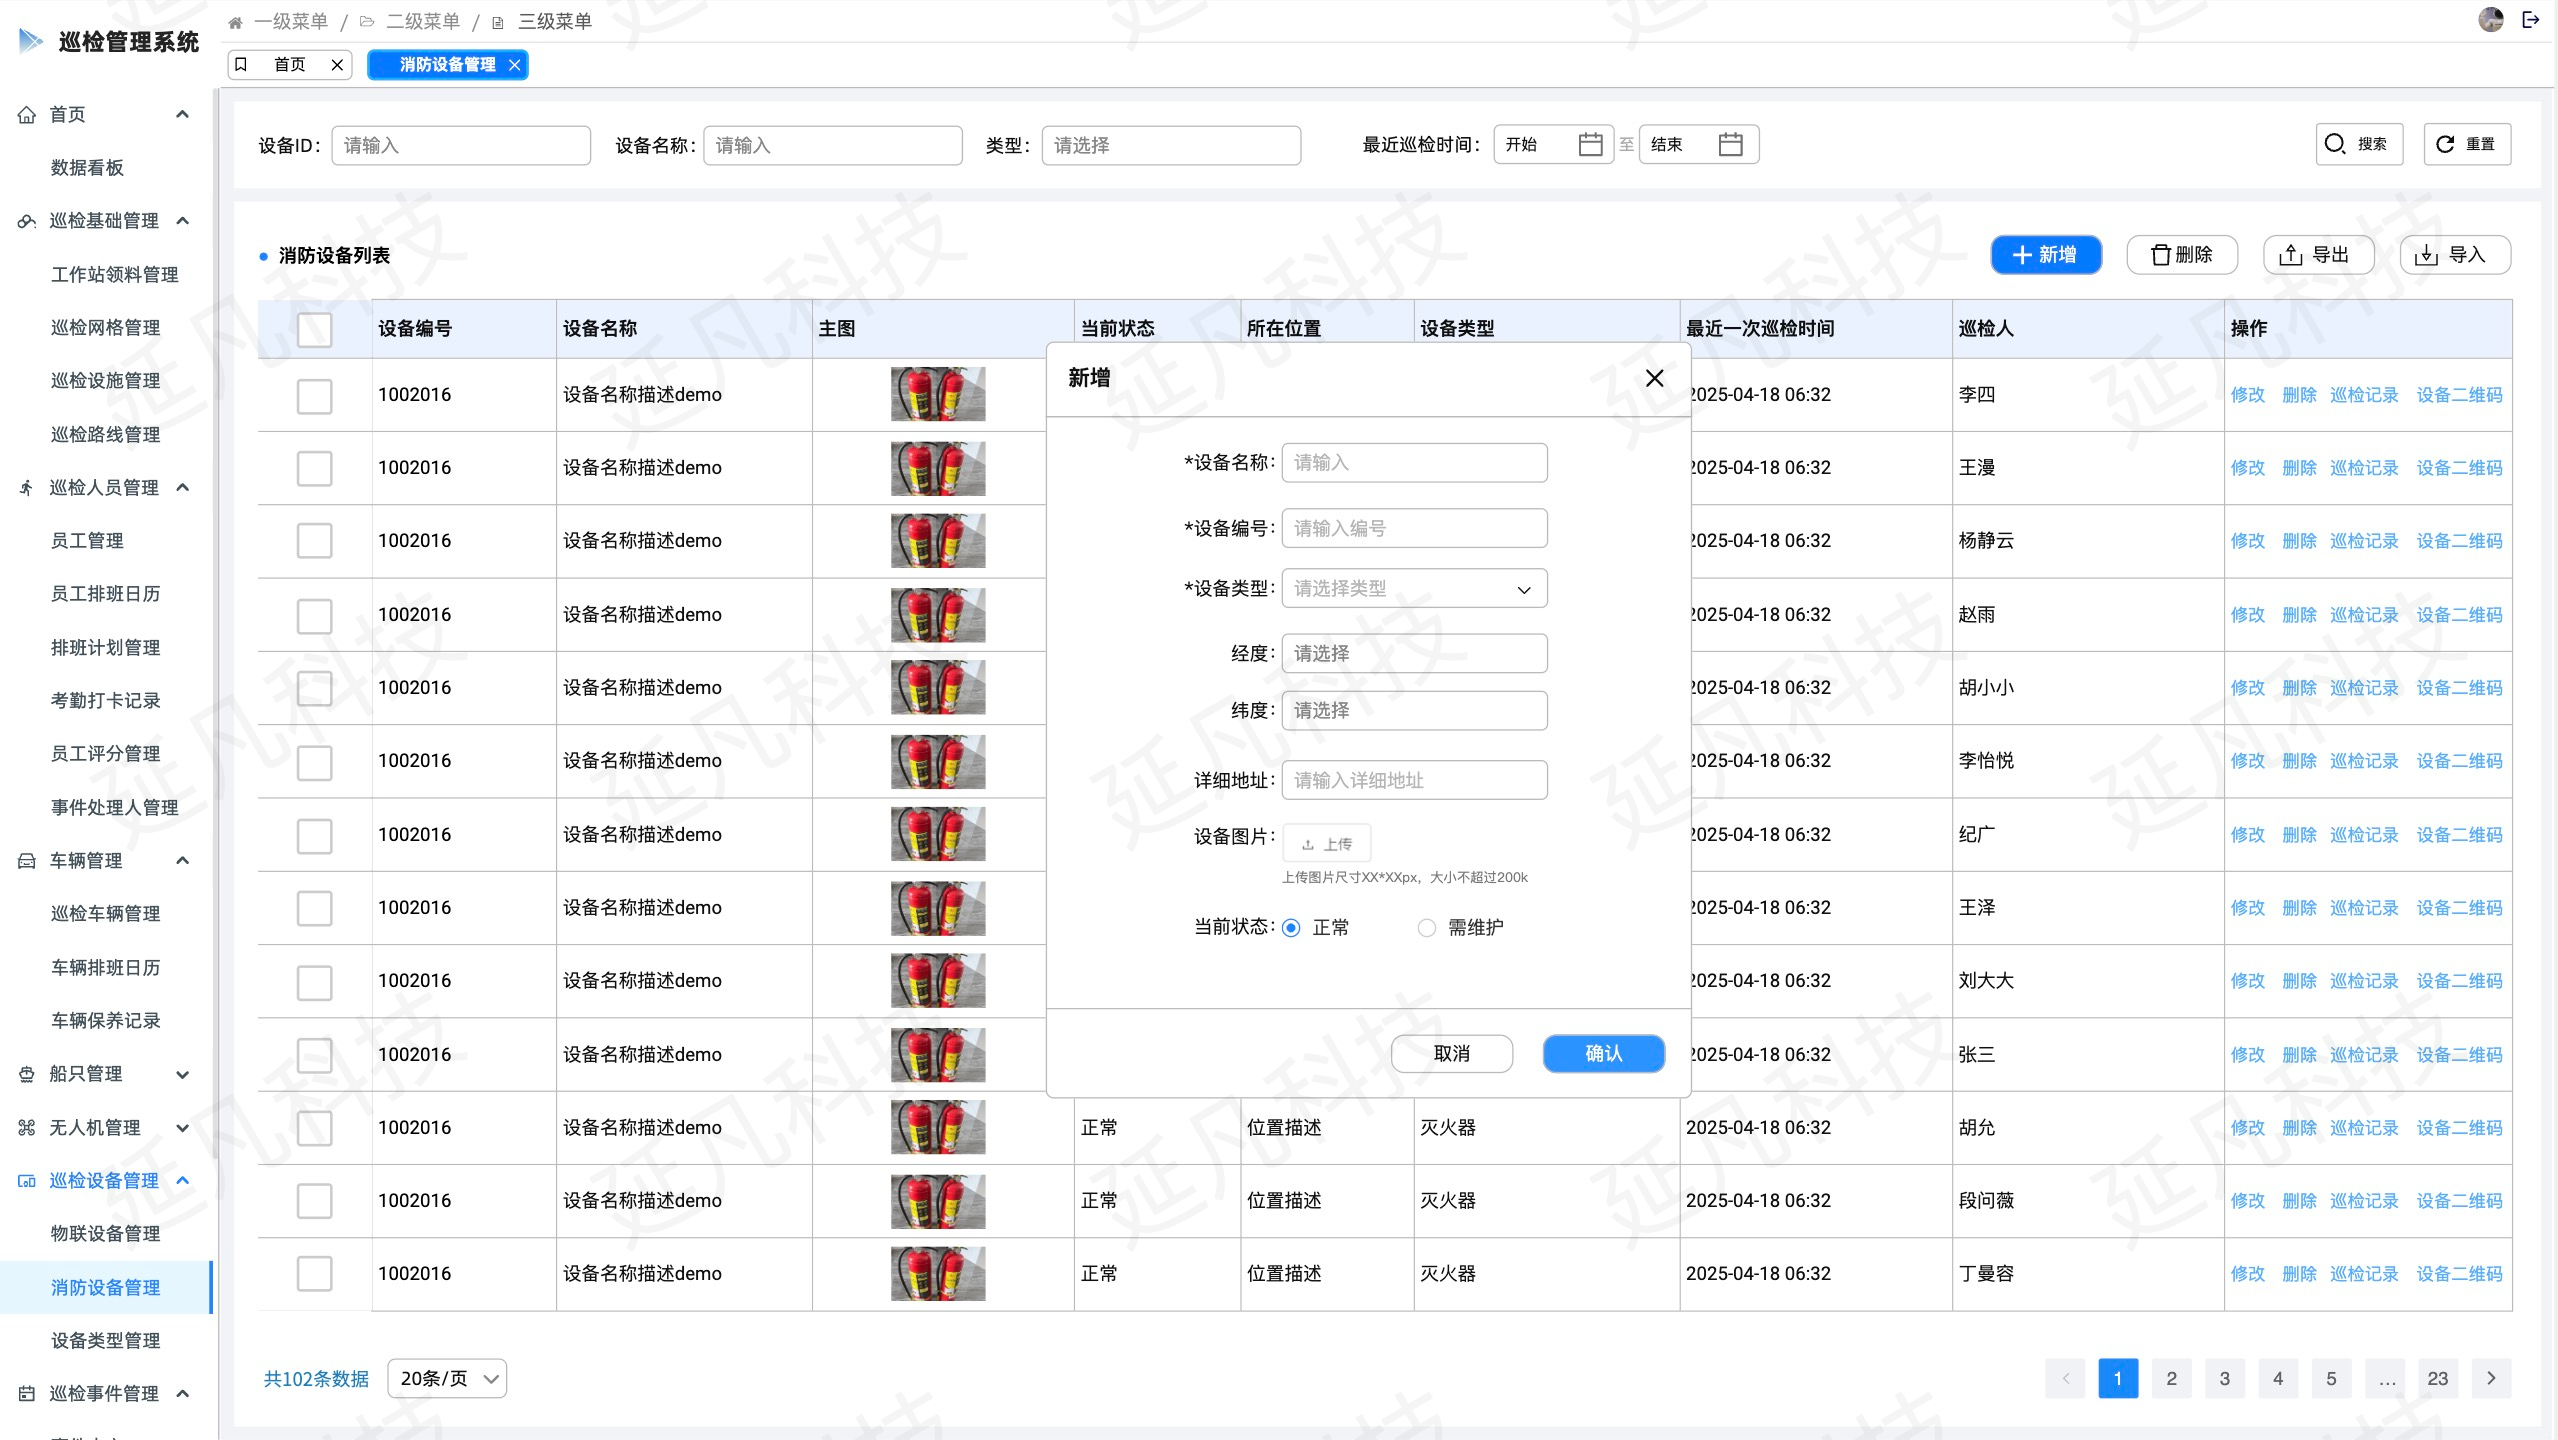Focus the dialog 设备编号 input

click(1414, 528)
